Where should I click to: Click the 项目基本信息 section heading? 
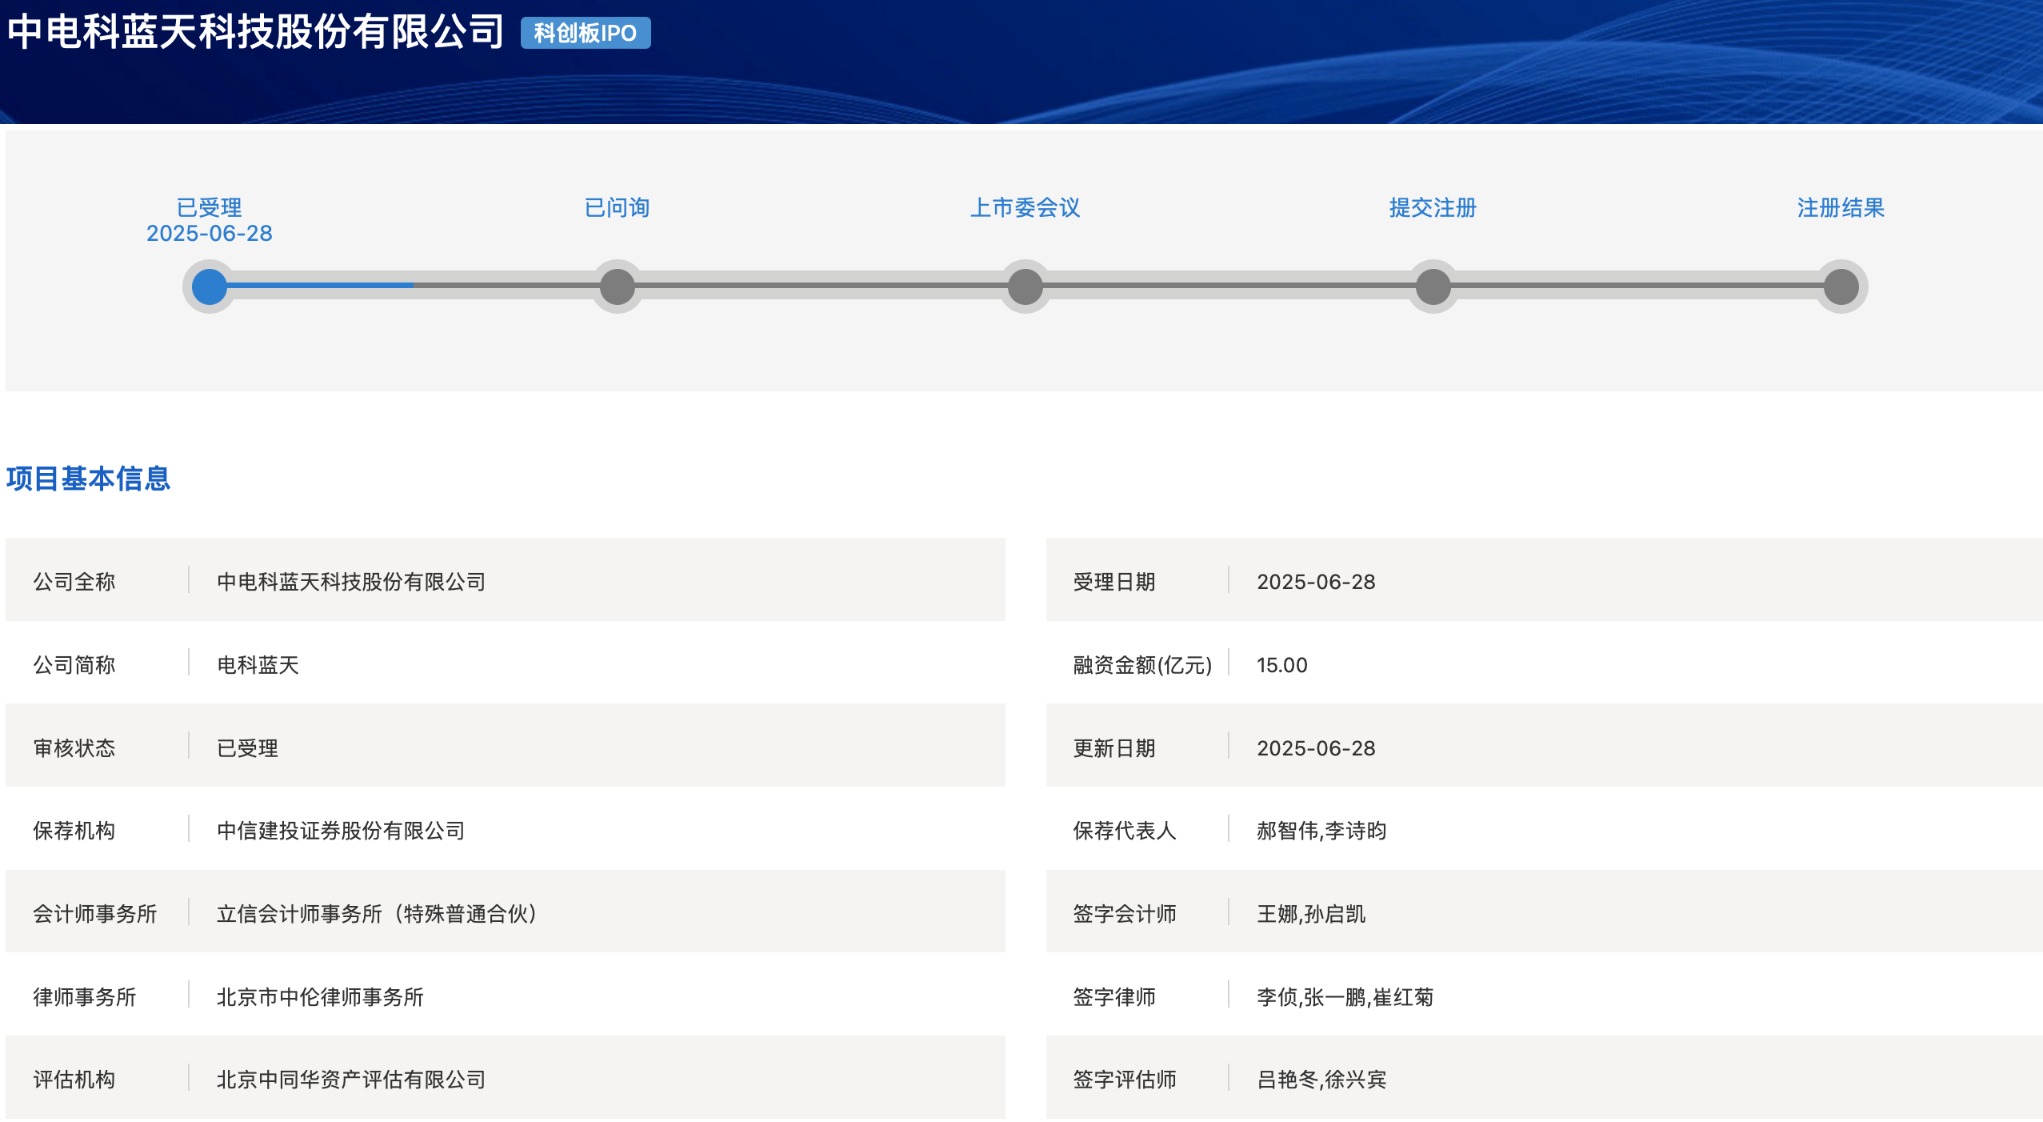pyautogui.click(x=88, y=478)
